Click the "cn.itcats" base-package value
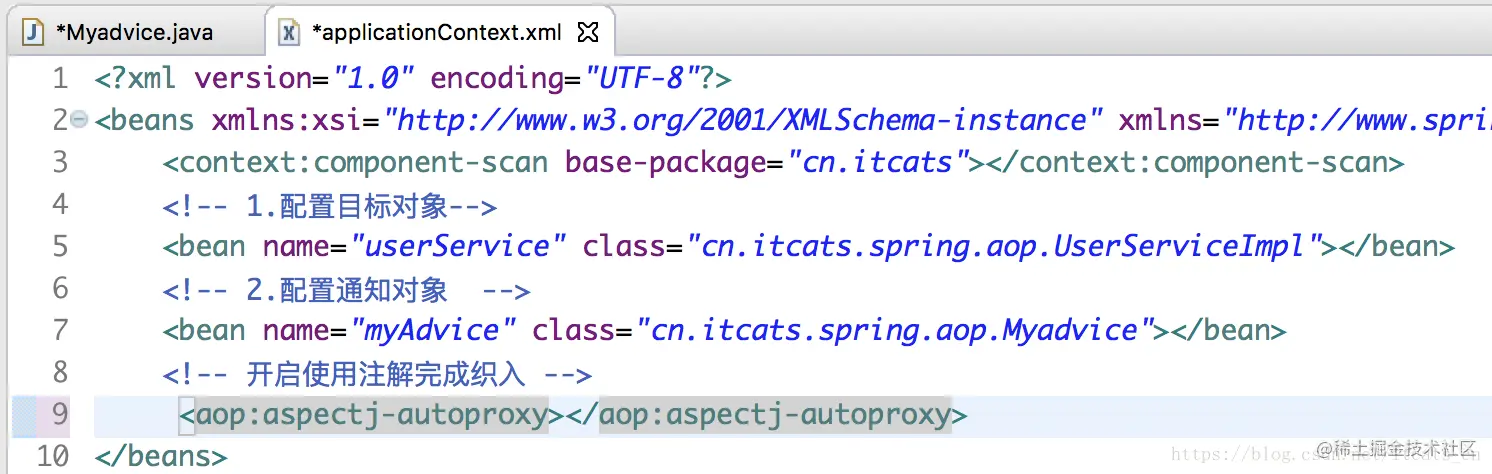 tap(877, 162)
